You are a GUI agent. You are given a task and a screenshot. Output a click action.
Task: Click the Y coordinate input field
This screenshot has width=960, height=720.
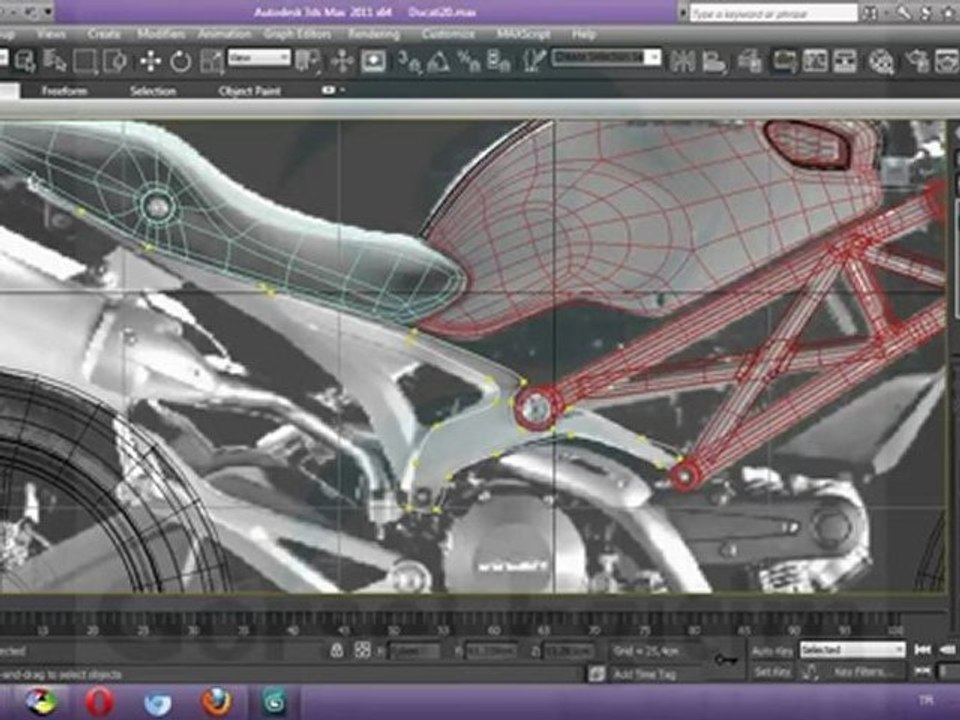(x=491, y=651)
